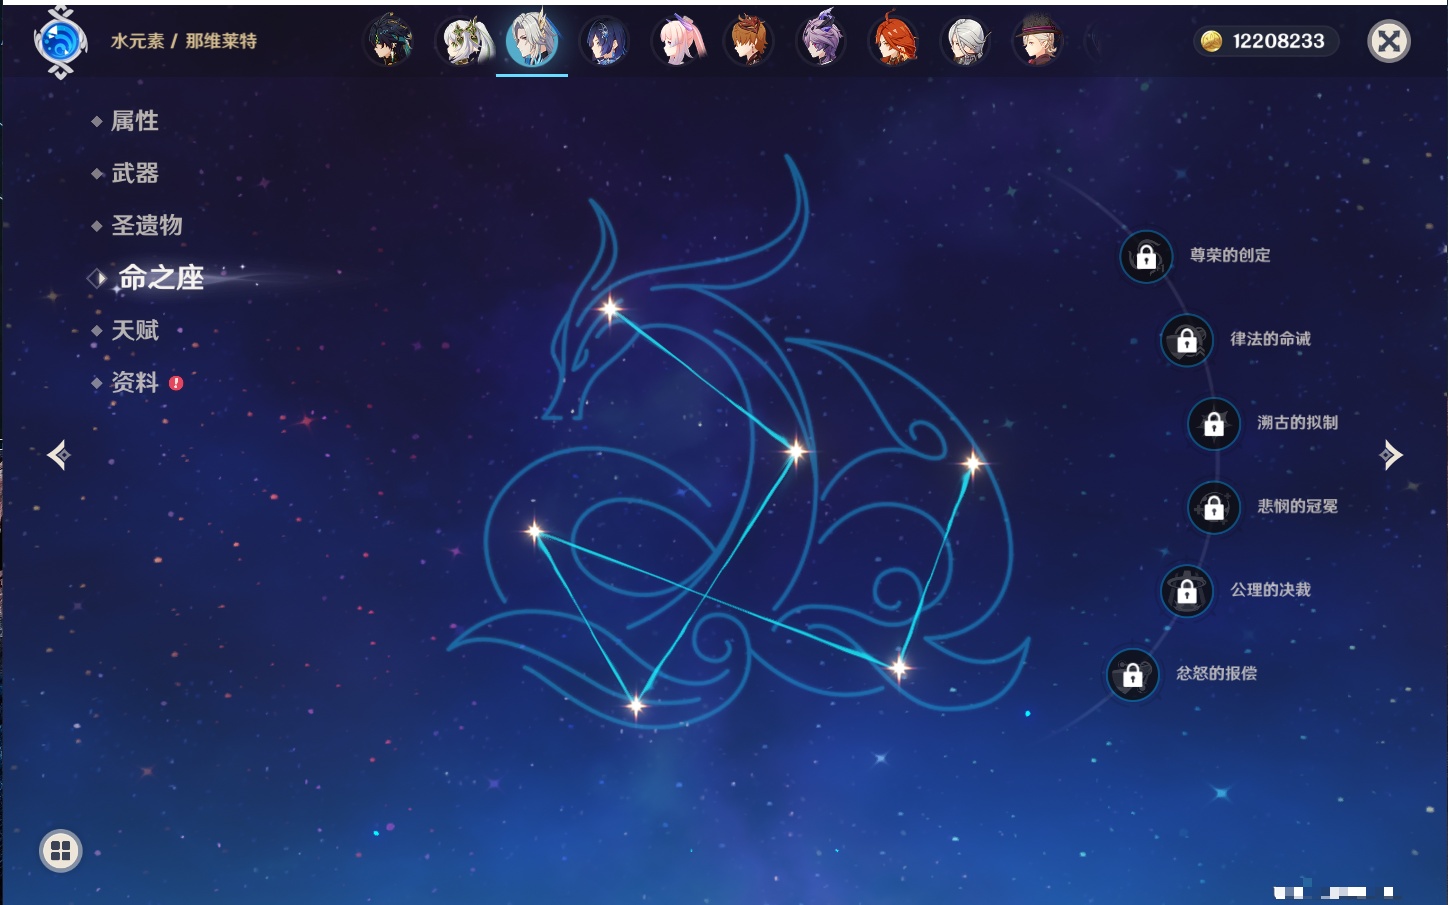Click the 悲悯的冠冕 constellation label

point(1297,506)
